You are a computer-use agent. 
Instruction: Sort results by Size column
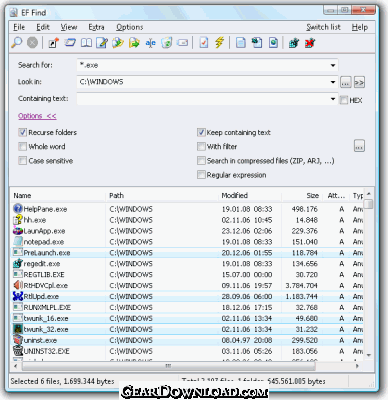click(302, 196)
